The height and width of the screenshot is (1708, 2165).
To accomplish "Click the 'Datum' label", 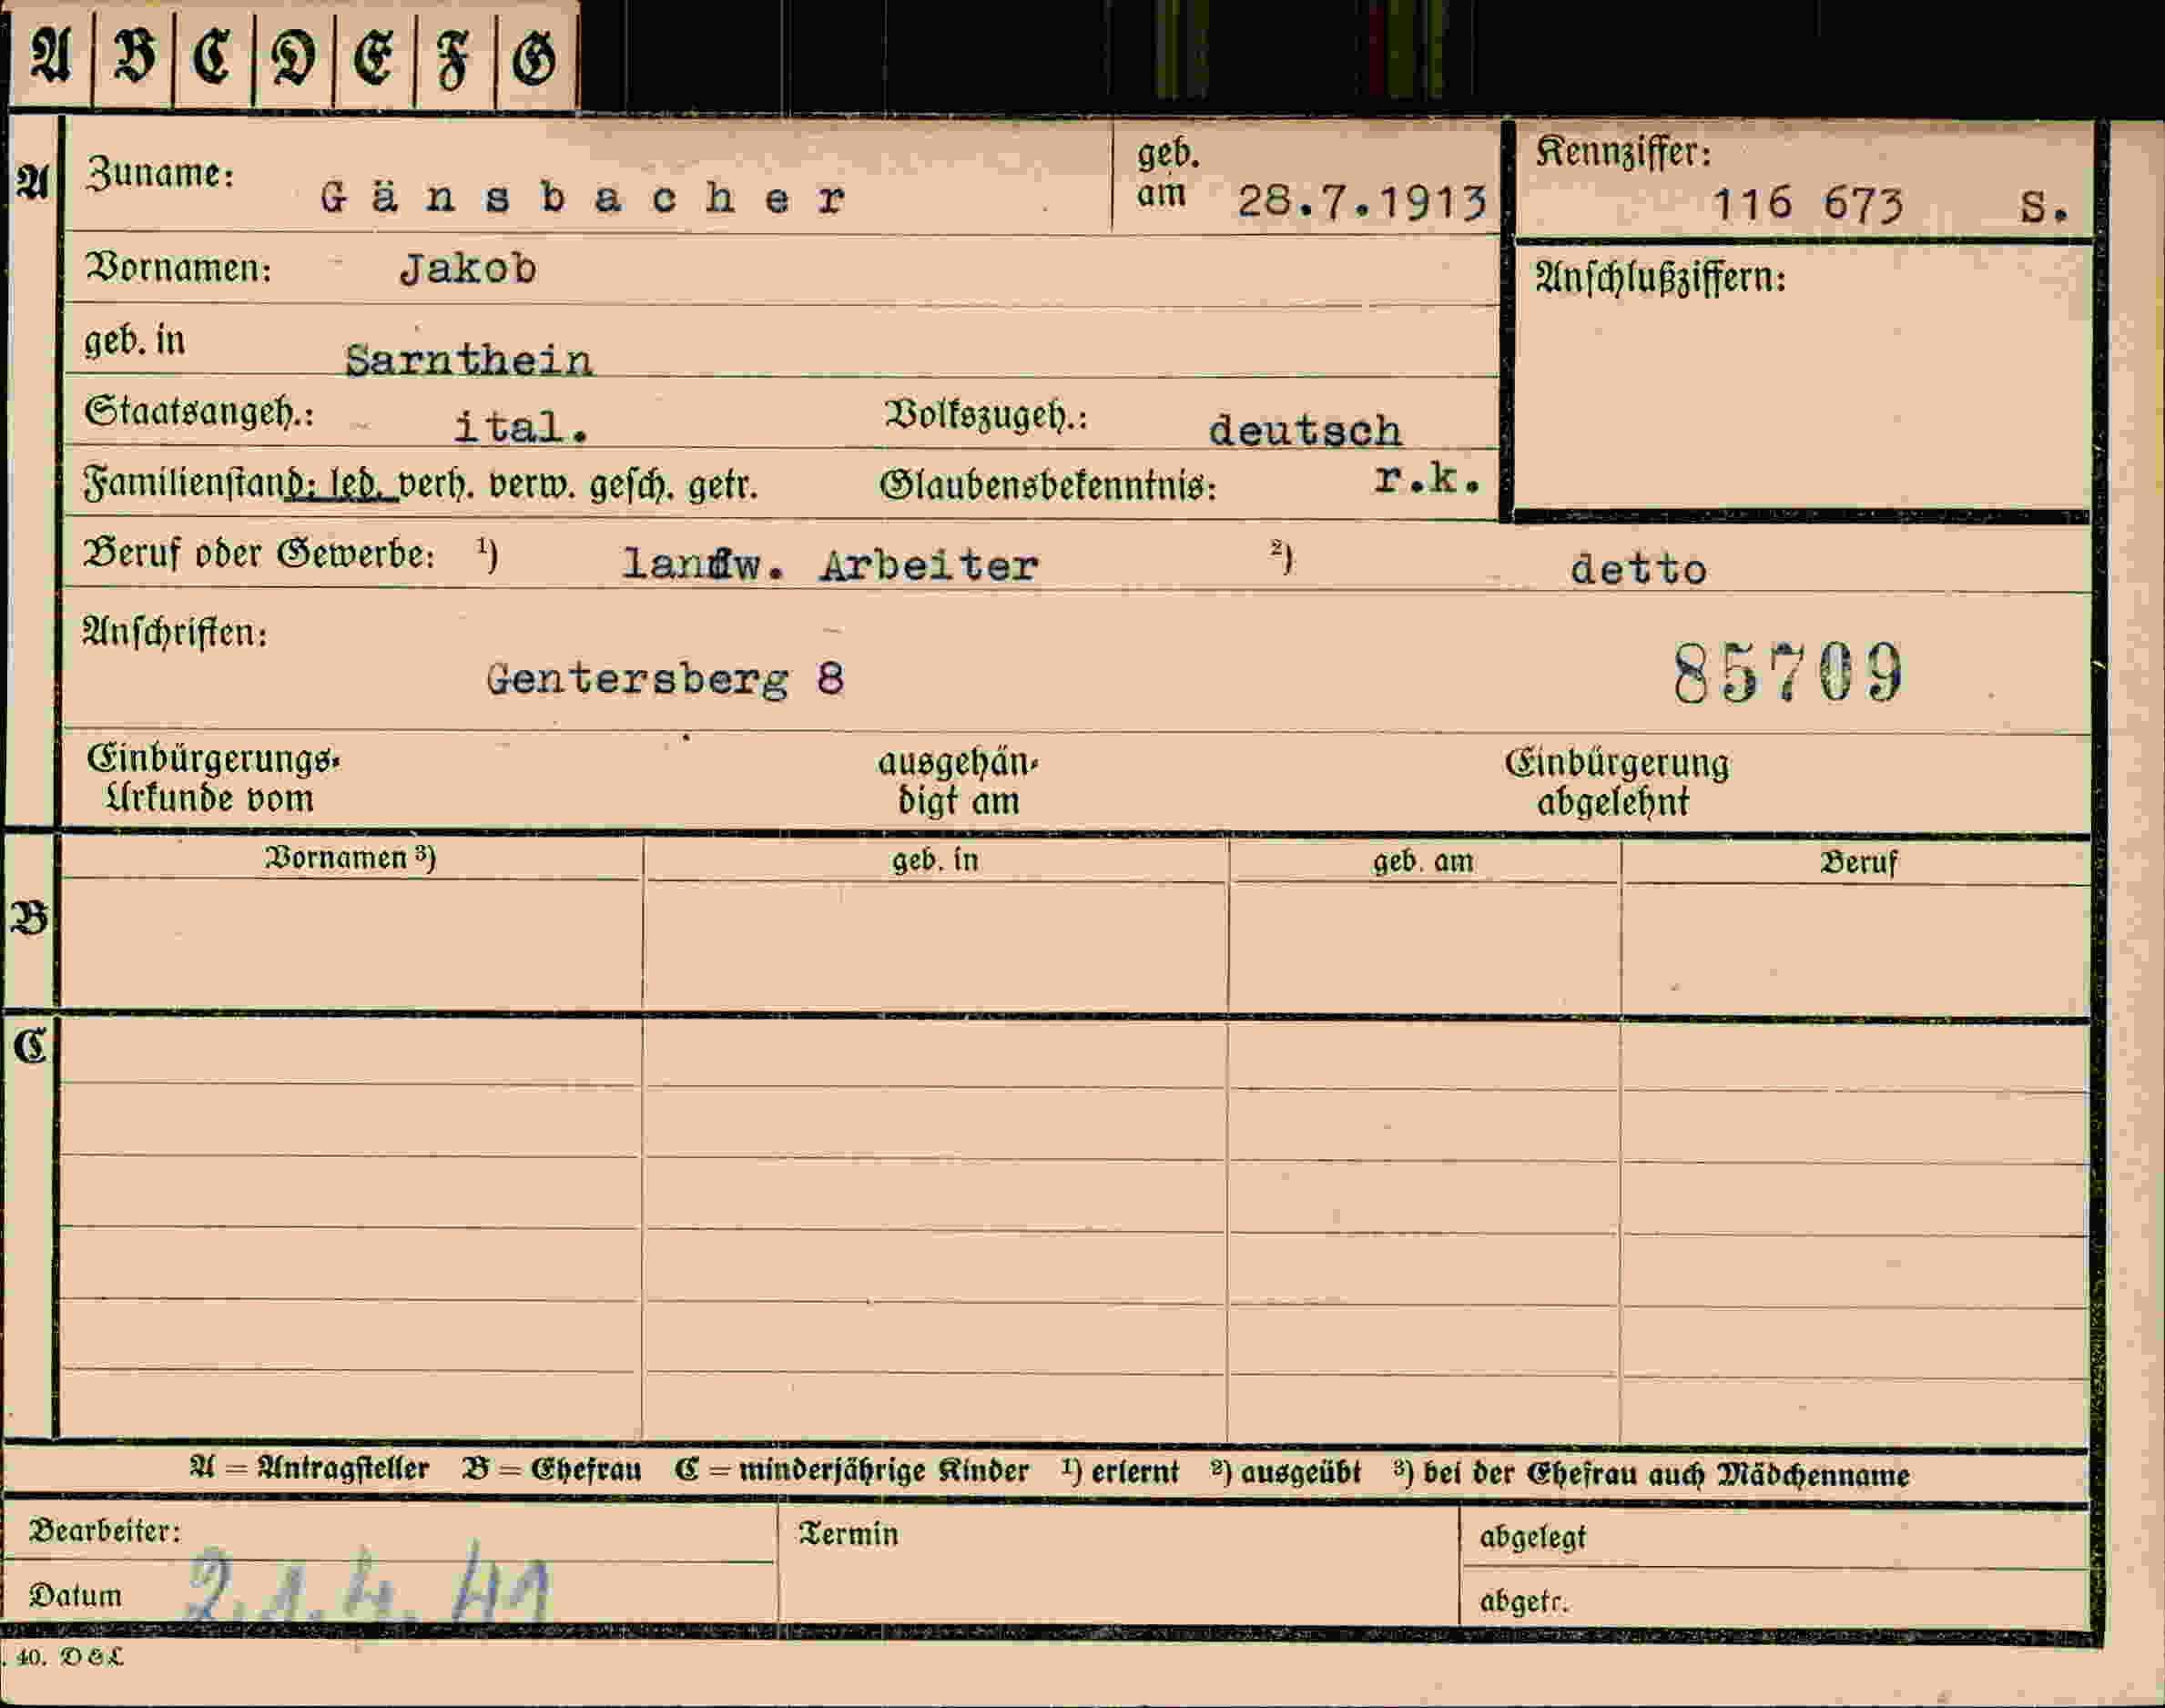I will tap(75, 1595).
